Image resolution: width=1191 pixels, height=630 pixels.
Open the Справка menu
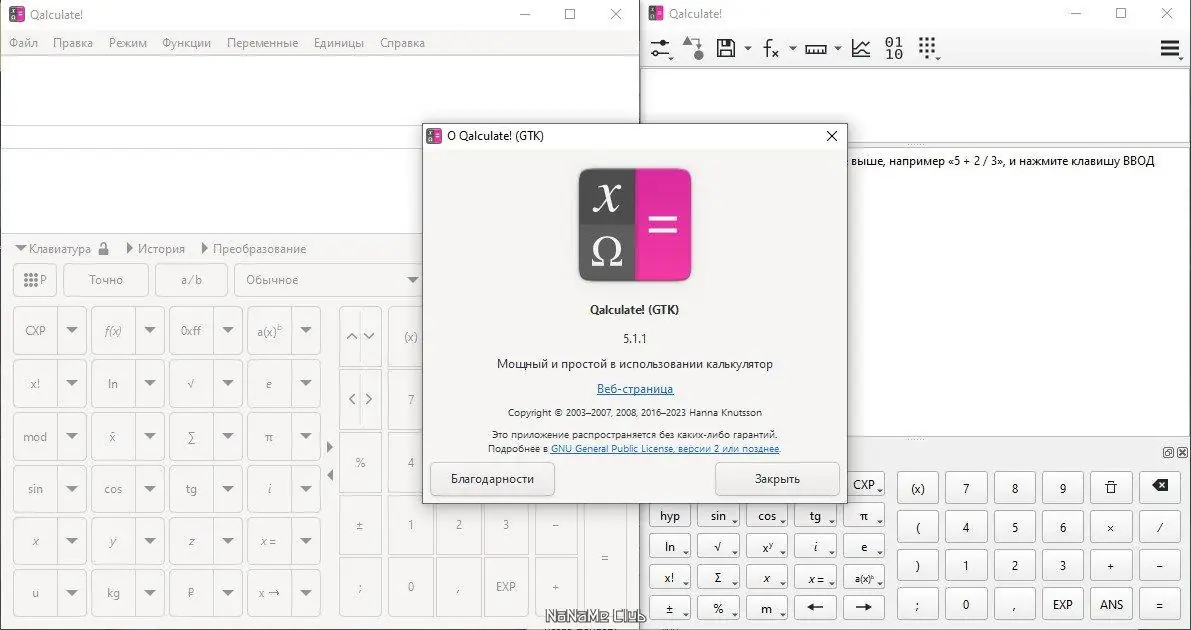click(402, 43)
